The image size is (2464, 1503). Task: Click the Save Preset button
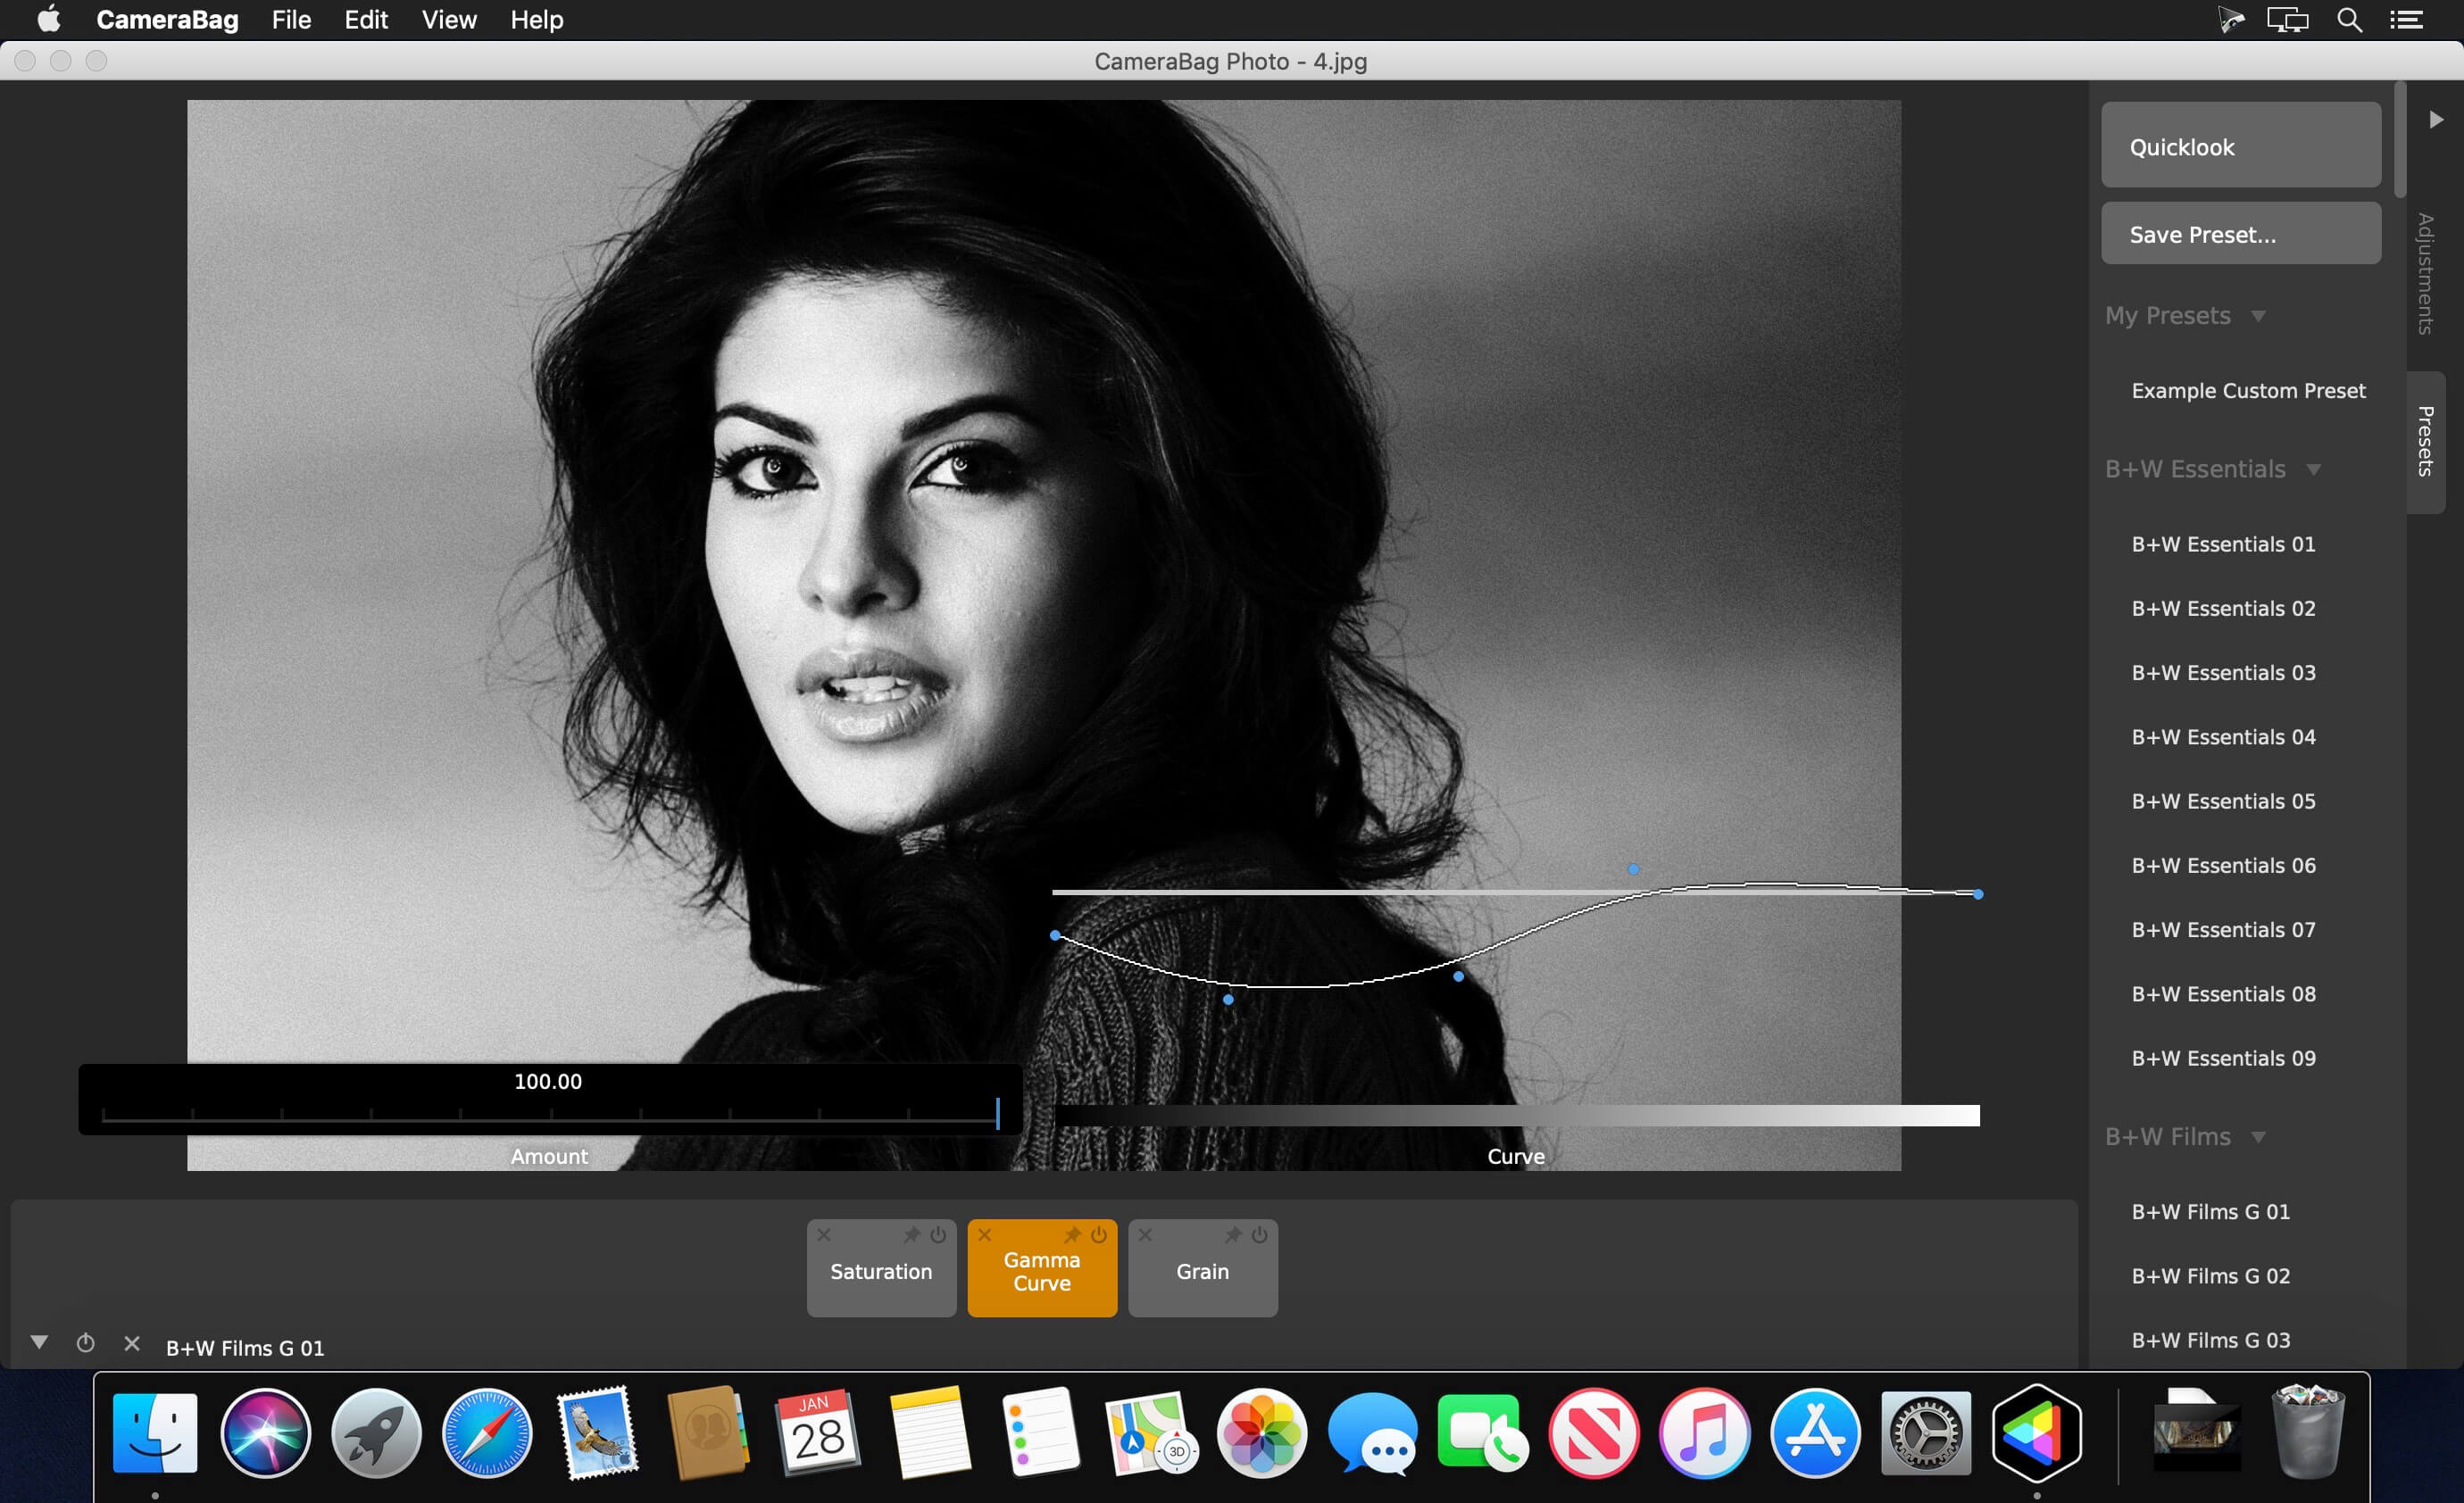coord(2241,233)
